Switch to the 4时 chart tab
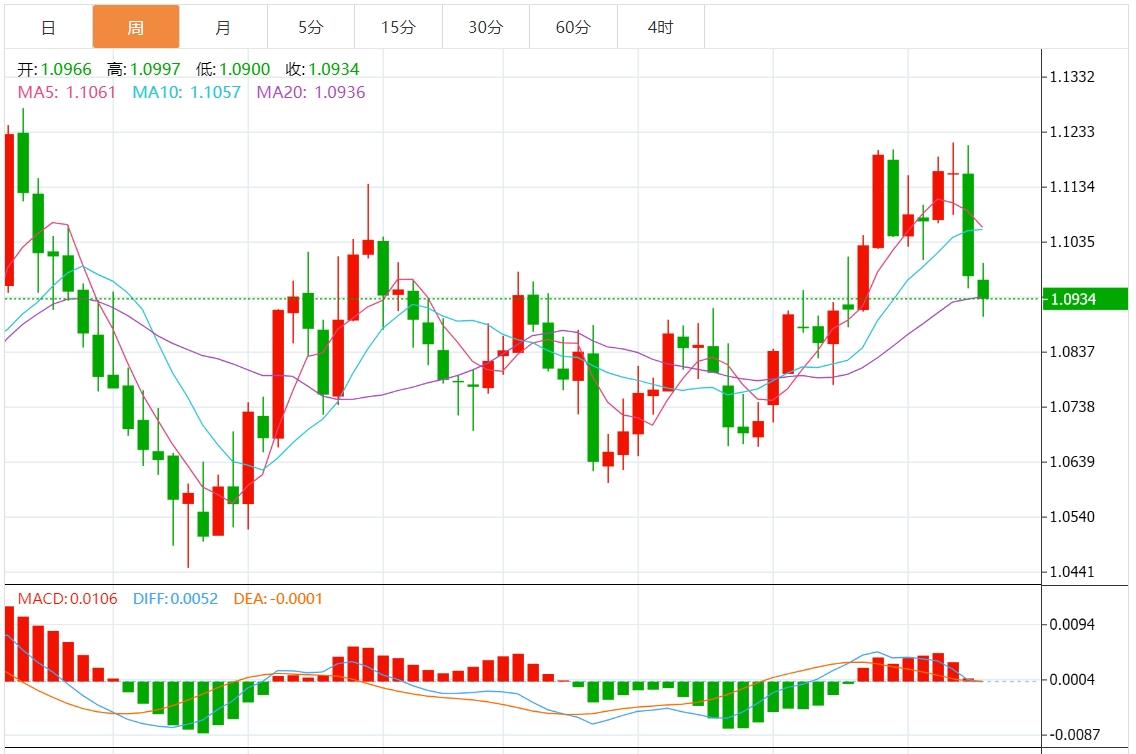The width and height of the screenshot is (1136, 754). [x=660, y=27]
